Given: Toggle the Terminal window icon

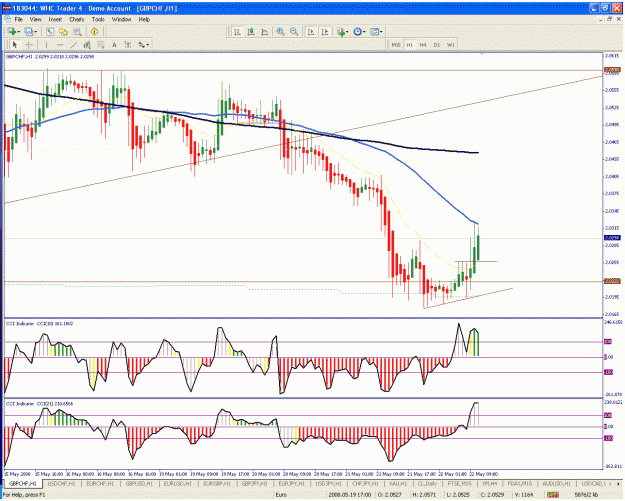Looking at the screenshot, I should (x=77, y=31).
